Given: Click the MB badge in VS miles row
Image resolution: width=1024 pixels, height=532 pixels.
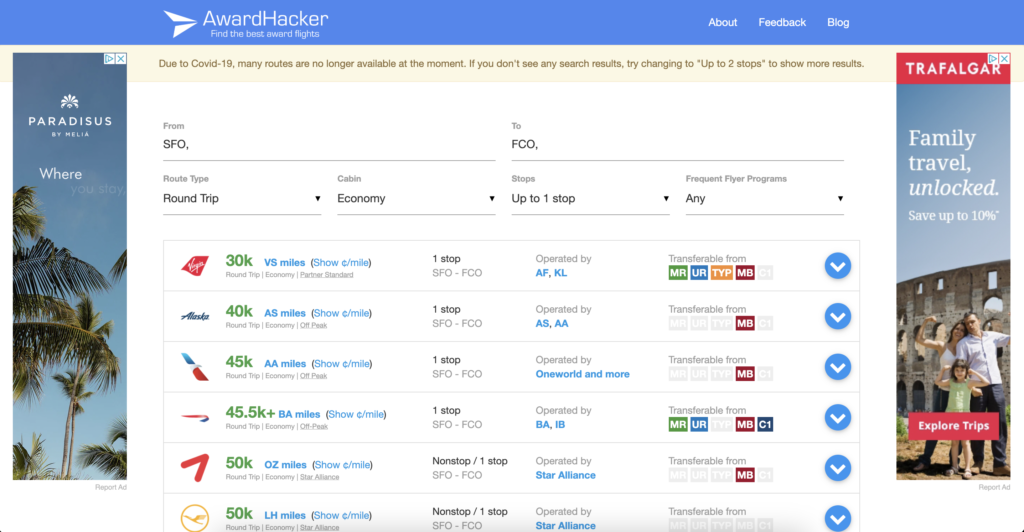Looking at the screenshot, I should 744,273.
